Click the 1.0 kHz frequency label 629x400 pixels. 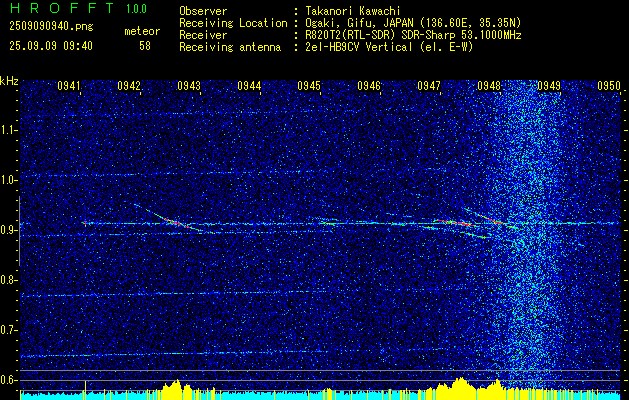[7, 180]
